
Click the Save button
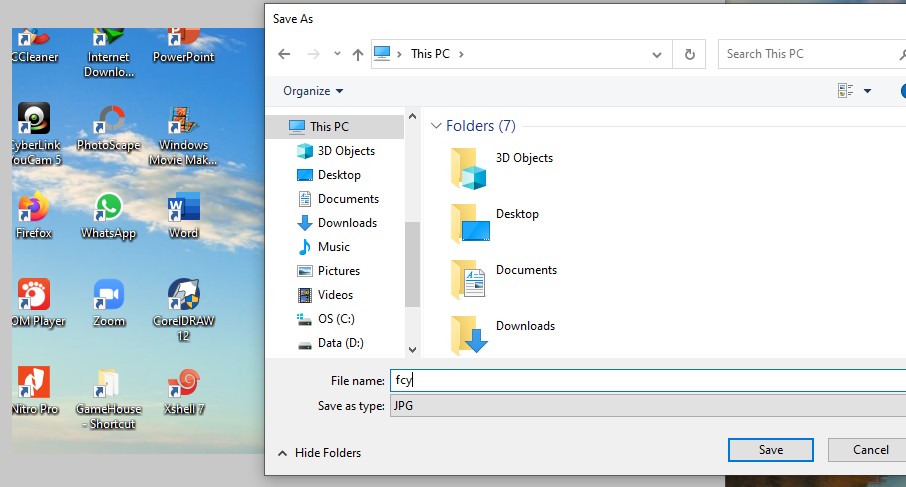[x=770, y=450]
